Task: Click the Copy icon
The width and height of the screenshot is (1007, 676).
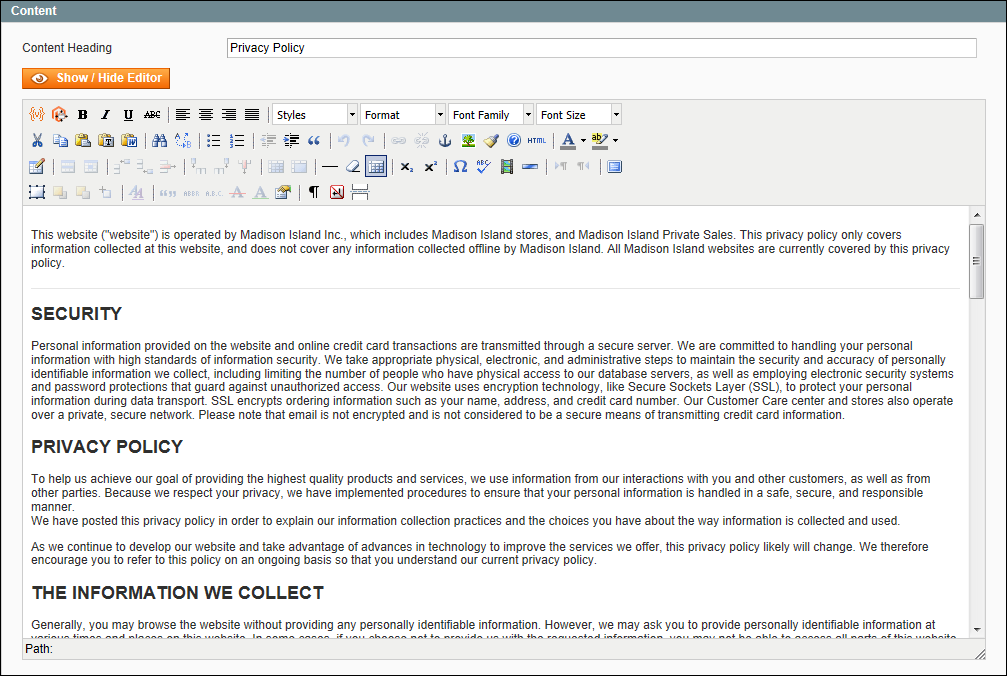Action: 60,140
